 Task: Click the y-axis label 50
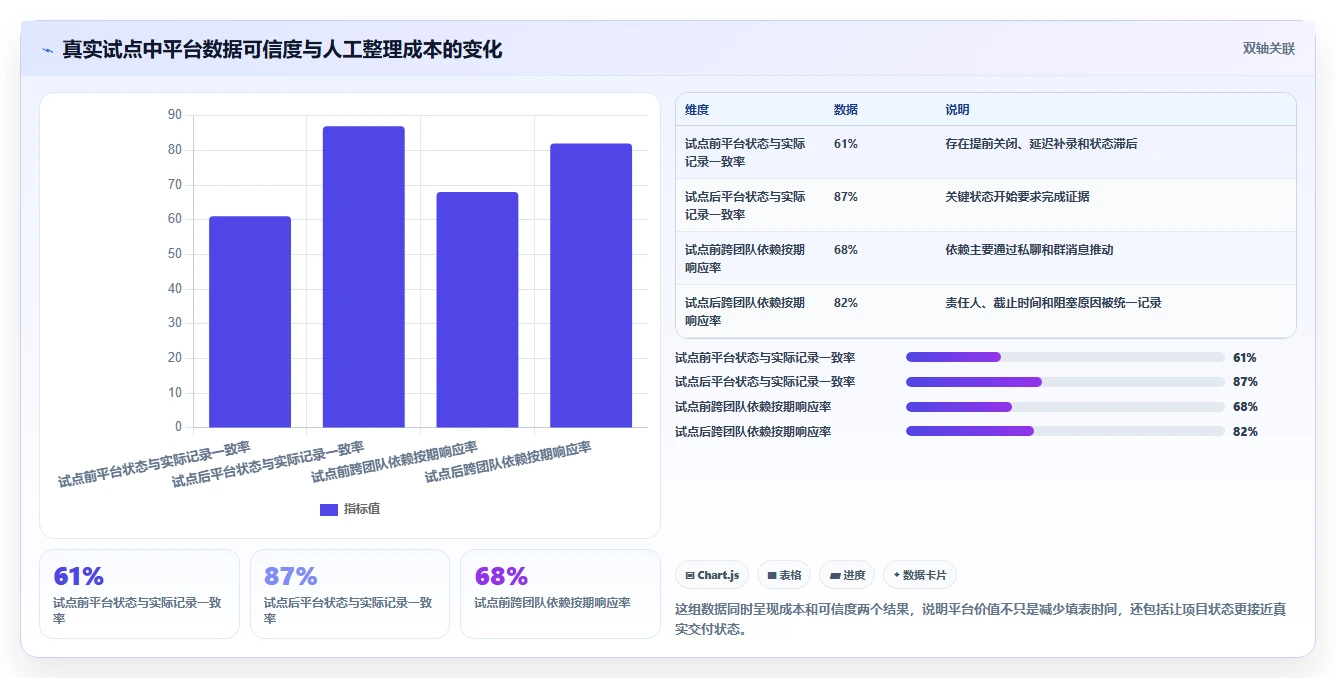(175, 254)
